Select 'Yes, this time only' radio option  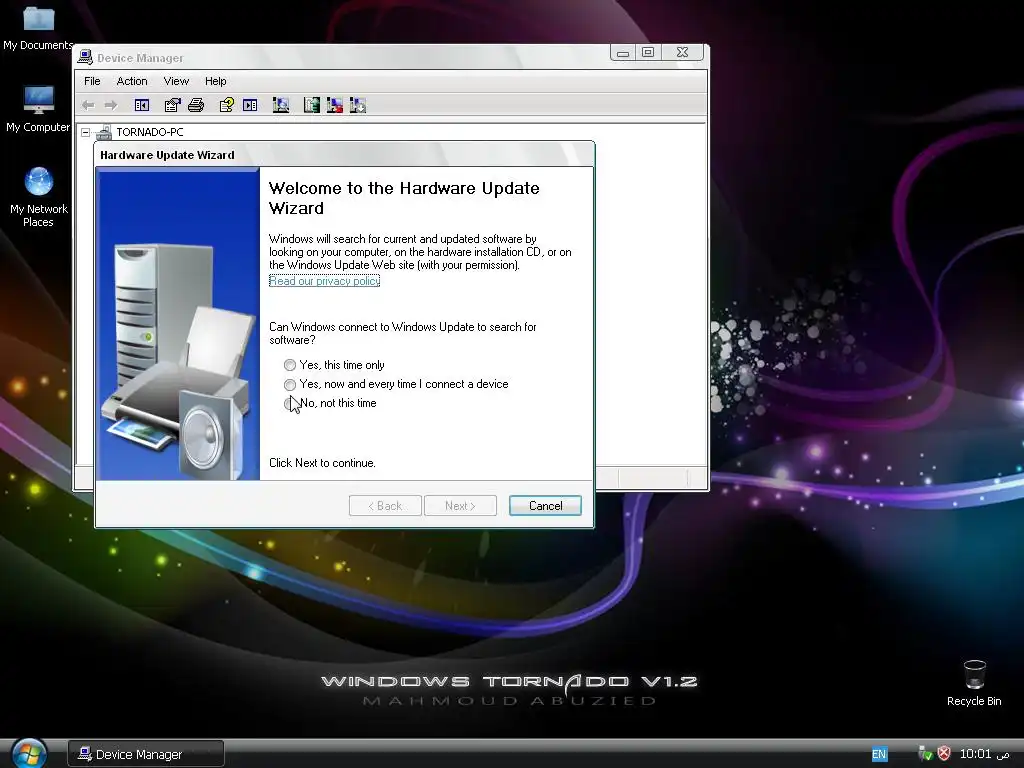(290, 365)
